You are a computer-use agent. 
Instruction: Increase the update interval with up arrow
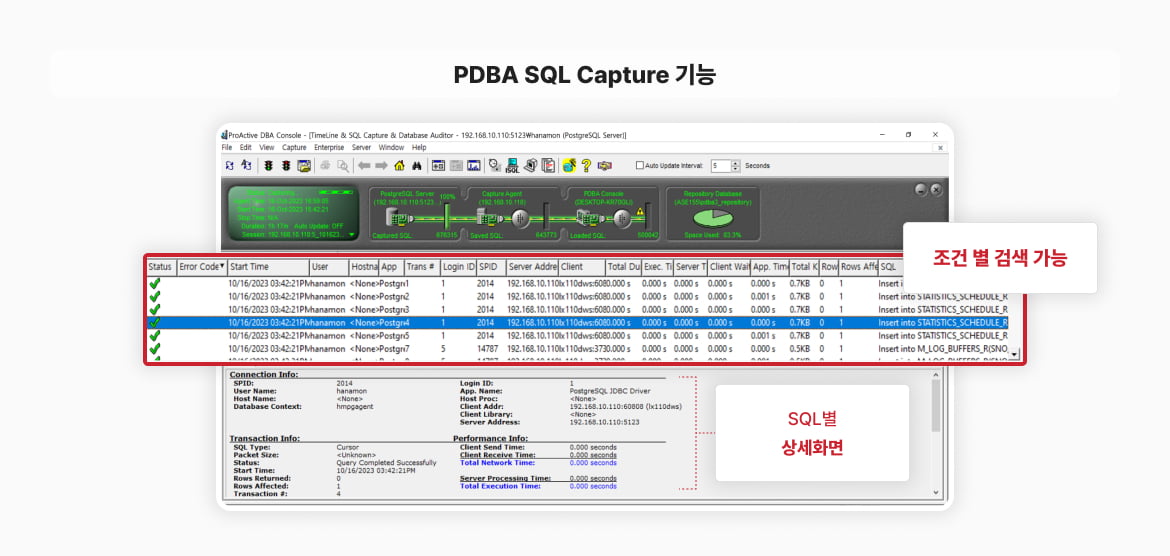coord(736,163)
